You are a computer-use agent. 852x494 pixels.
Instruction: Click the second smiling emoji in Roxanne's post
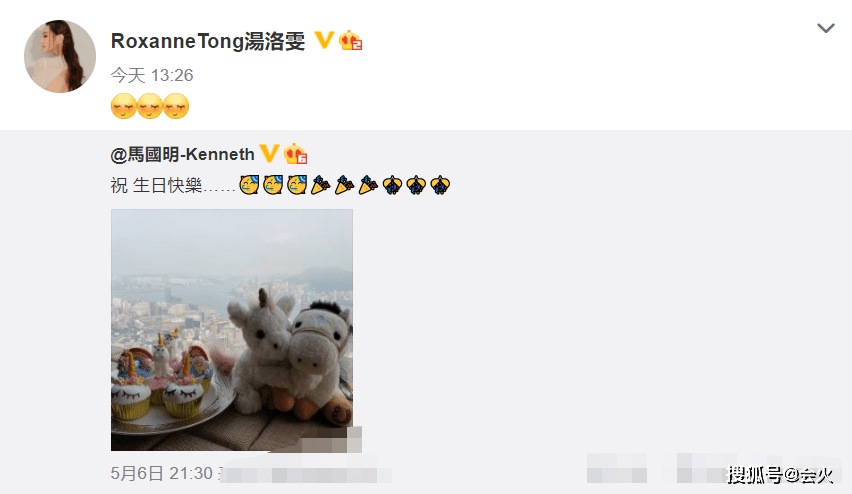(x=150, y=106)
